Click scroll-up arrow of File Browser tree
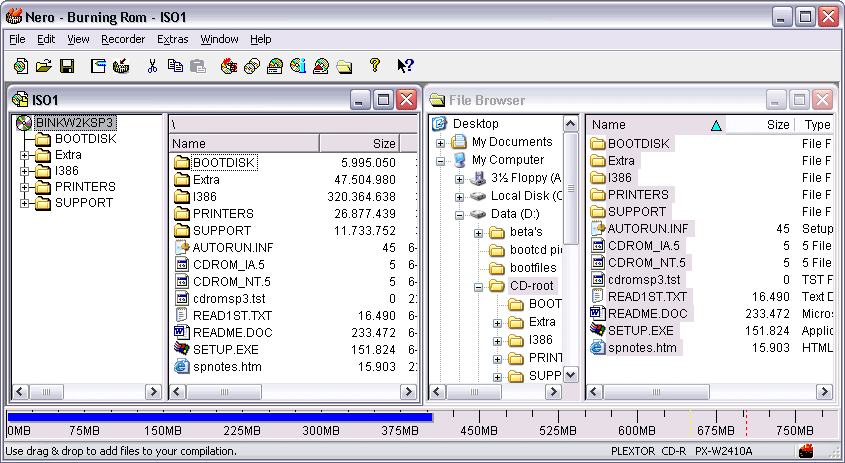The height and width of the screenshot is (463, 845). click(571, 125)
